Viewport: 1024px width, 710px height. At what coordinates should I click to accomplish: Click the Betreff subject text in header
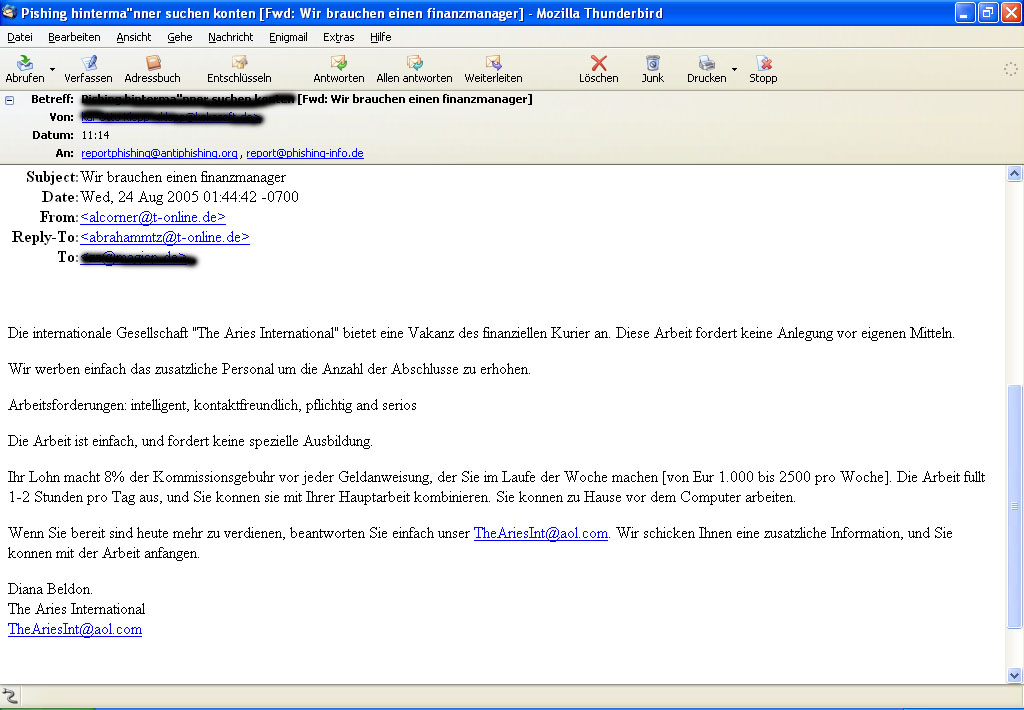307,99
